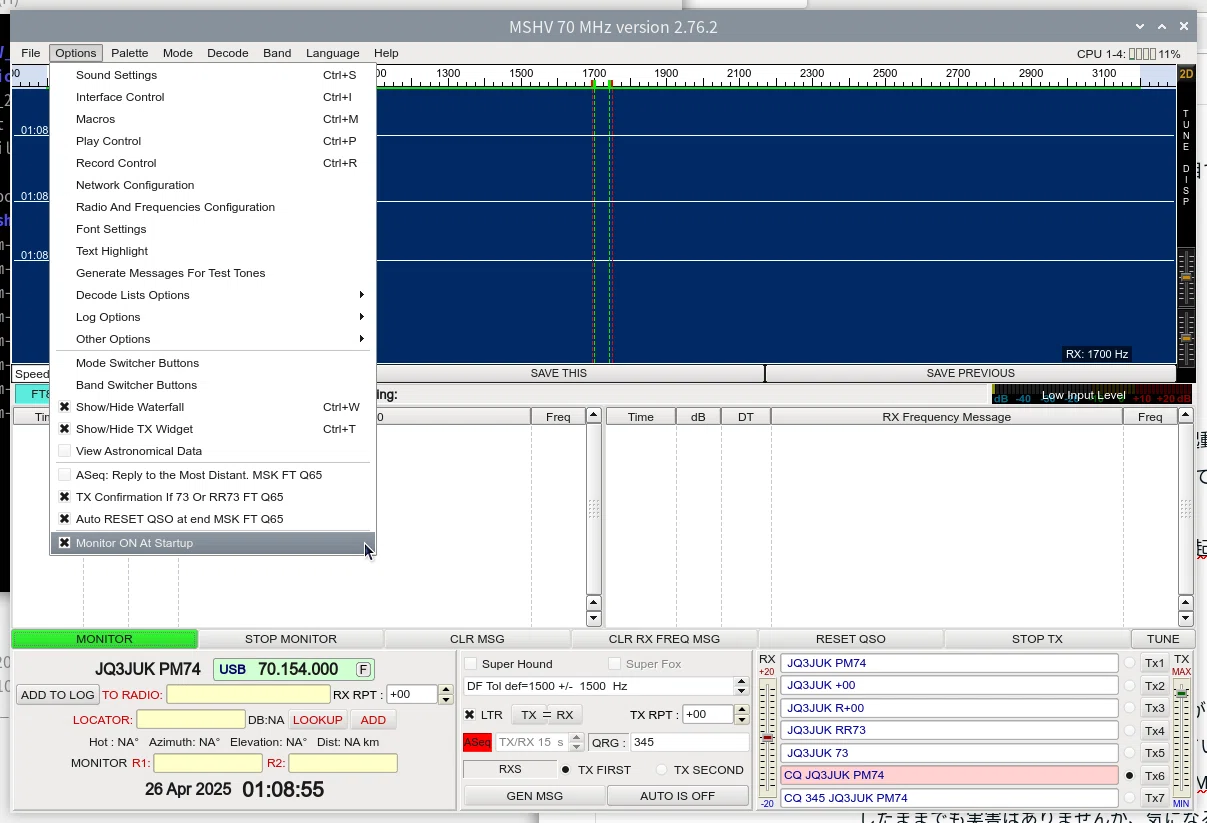Image resolution: width=1207 pixels, height=823 pixels.
Task: Select the Tx3 radio button
Action: point(1130,708)
